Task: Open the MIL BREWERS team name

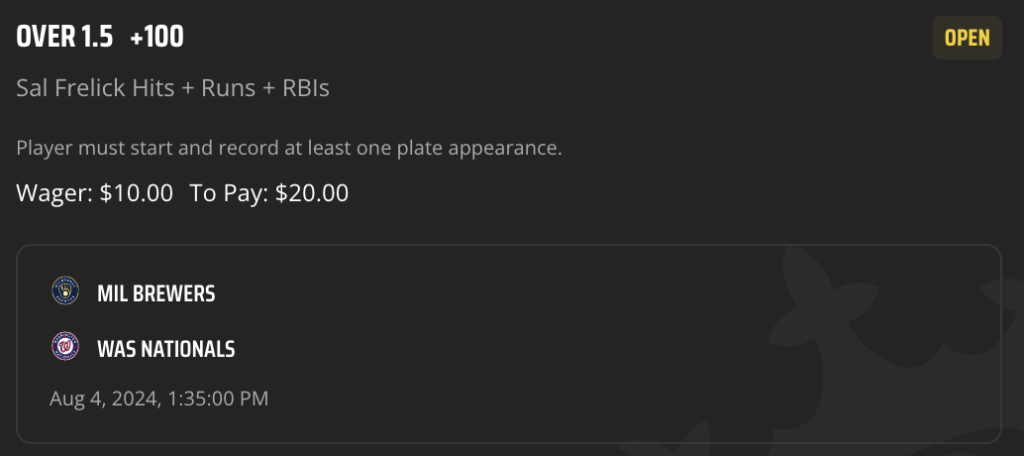Action: [x=156, y=294]
